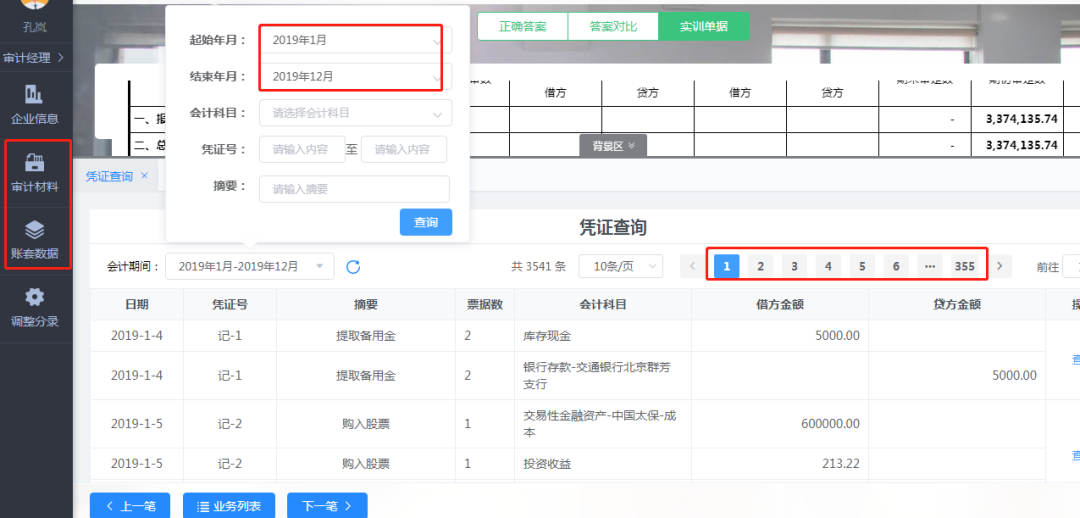
Task: Switch to the 答案对比 tab
Action: coord(612,26)
